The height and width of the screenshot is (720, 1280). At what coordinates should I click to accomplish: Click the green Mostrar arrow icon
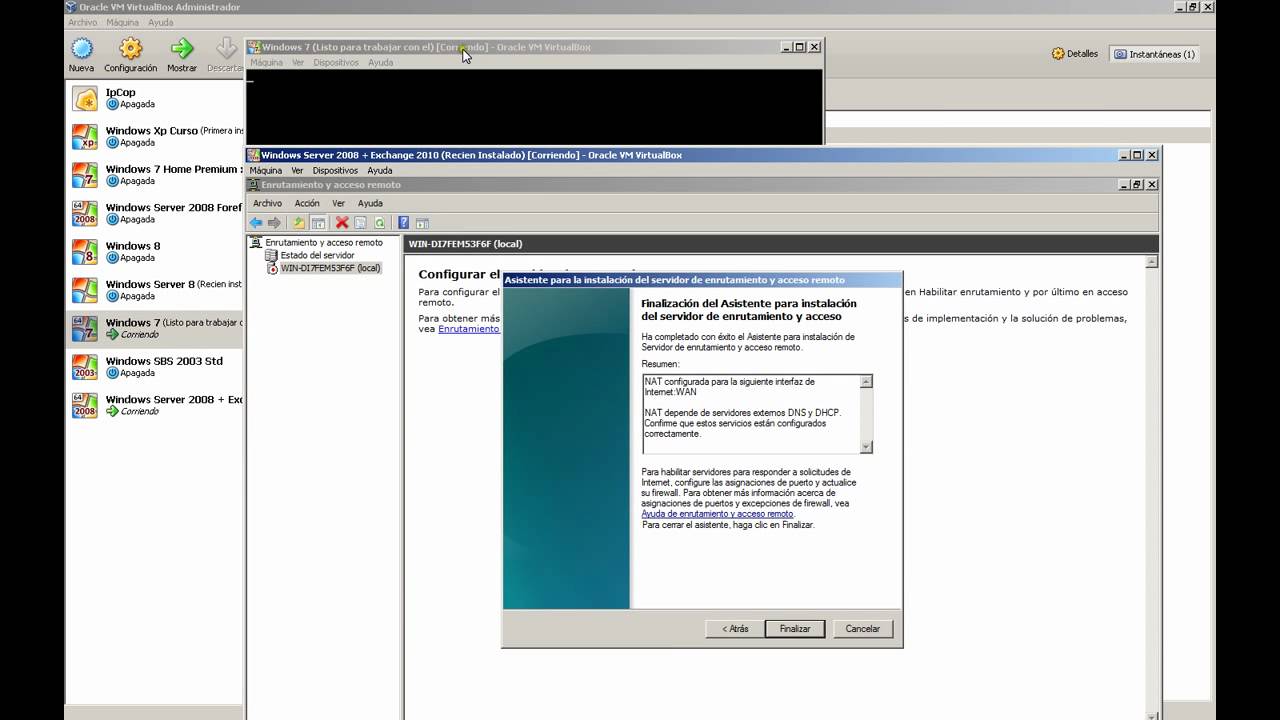[182, 48]
